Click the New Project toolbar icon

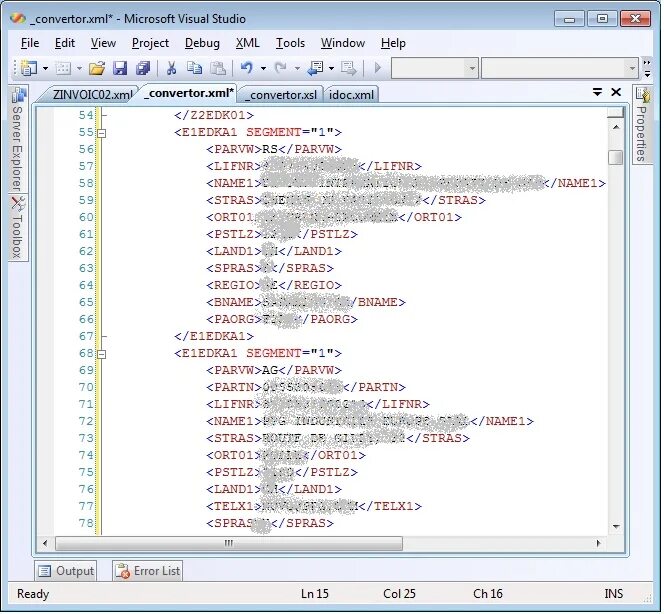tap(28, 68)
